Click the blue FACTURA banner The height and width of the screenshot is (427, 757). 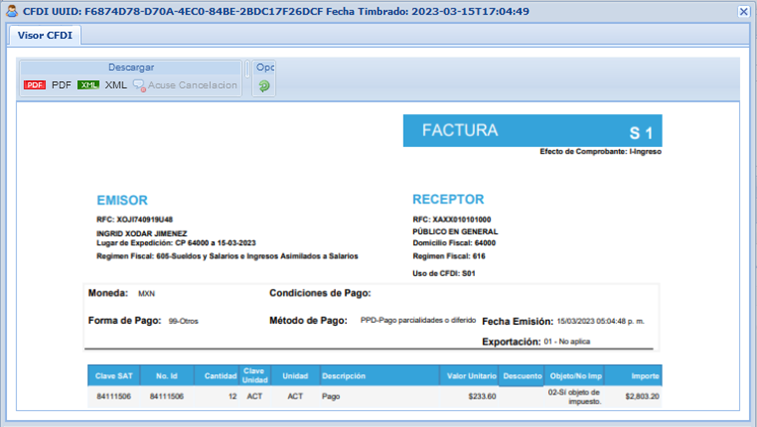(531, 131)
